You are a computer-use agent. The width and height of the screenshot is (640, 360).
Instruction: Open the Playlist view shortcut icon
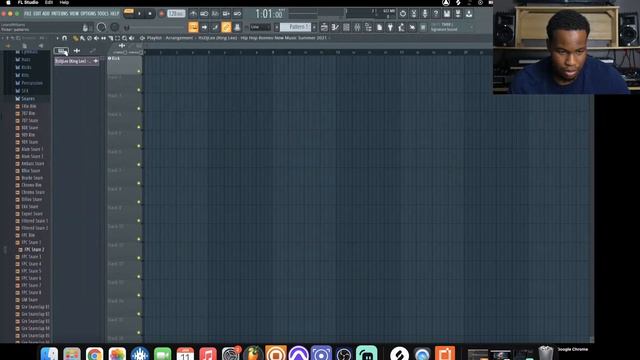(324, 27)
